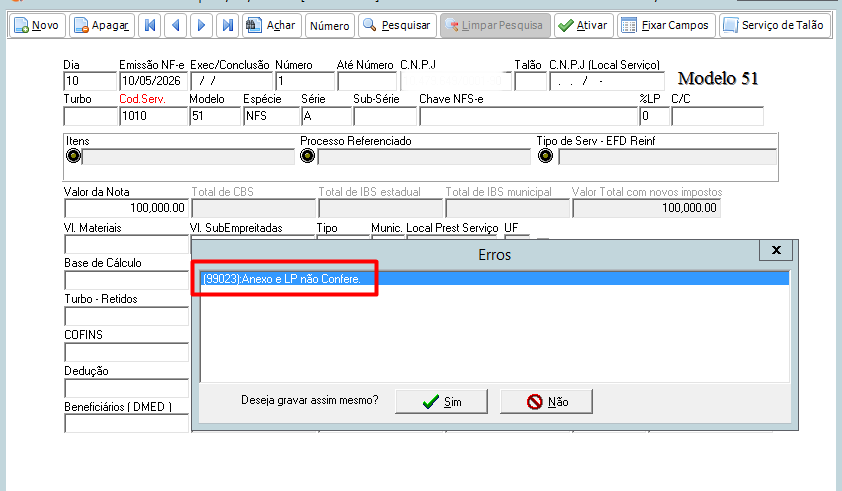Click the Pesquisar magnifier button
The image size is (842, 491).
[x=397, y=25]
